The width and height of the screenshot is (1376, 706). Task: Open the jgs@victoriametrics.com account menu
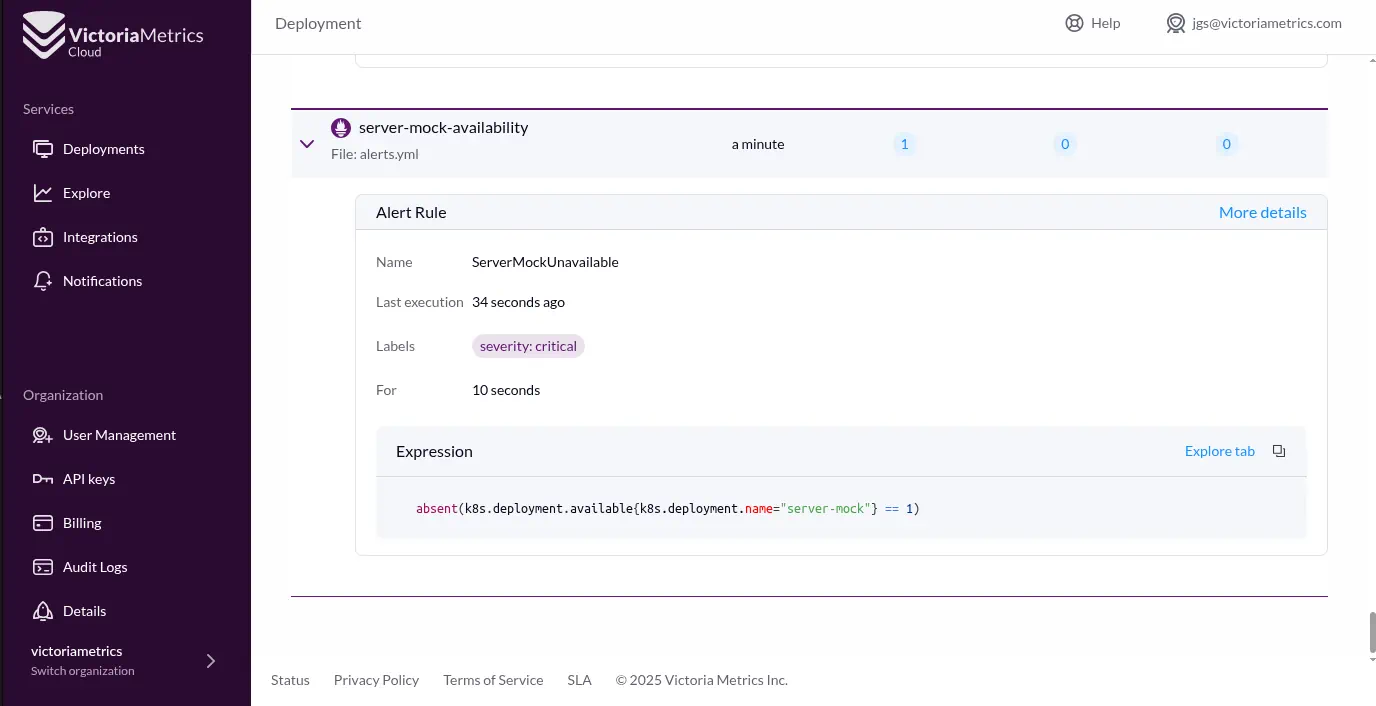pyautogui.click(x=1254, y=23)
